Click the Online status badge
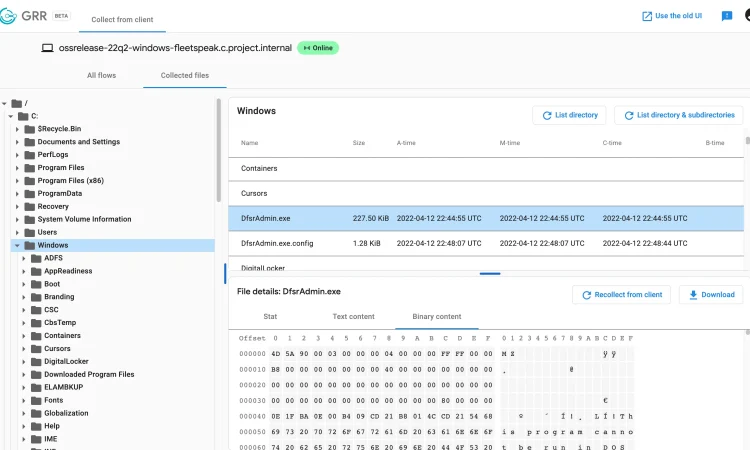Image resolution: width=750 pixels, height=450 pixels. point(318,48)
